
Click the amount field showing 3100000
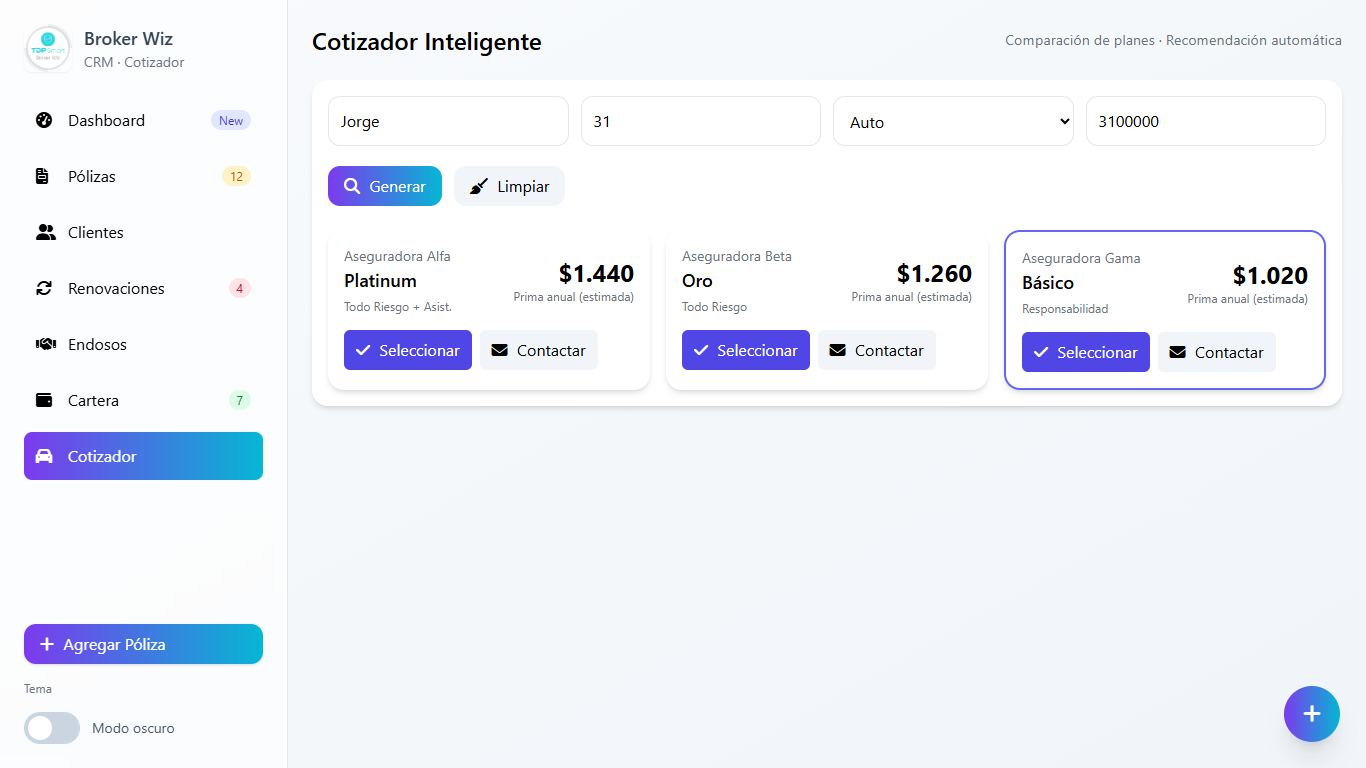[x=1205, y=122]
